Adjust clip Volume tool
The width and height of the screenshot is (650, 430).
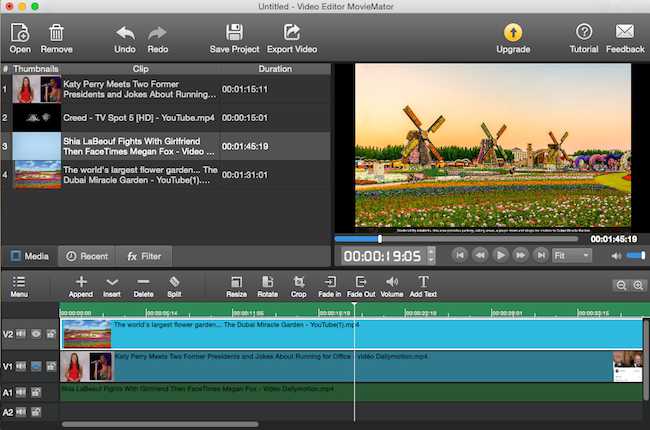point(392,287)
